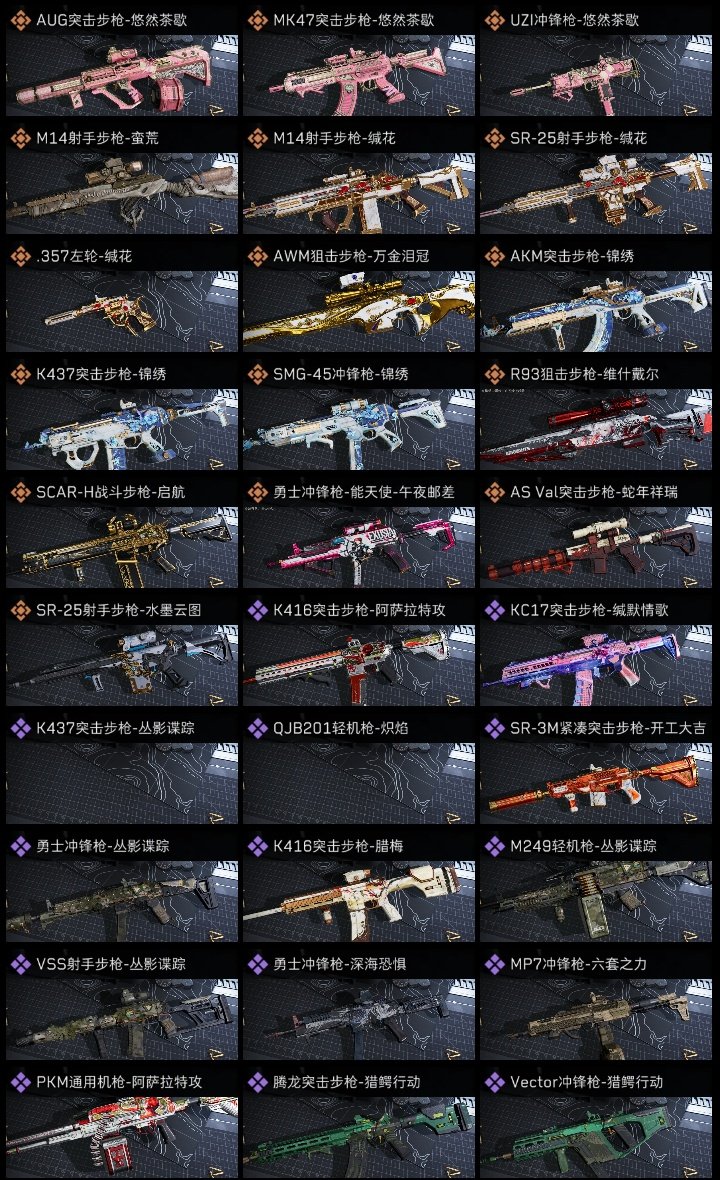Click the purple rarity icon beside Vector冲锋枪-猎鳄行动

coord(494,1082)
